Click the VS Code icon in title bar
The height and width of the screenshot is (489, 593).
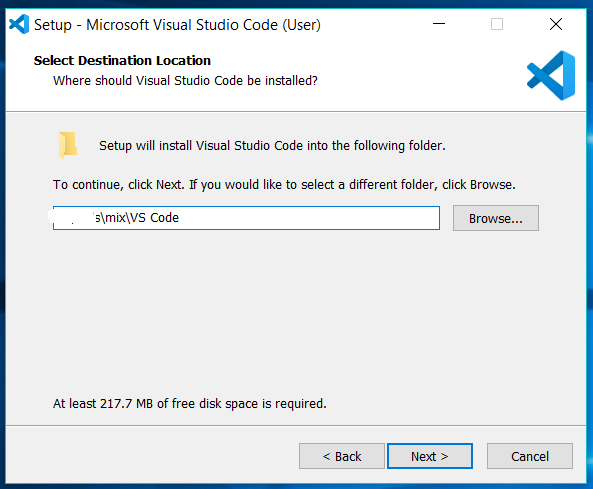point(19,24)
